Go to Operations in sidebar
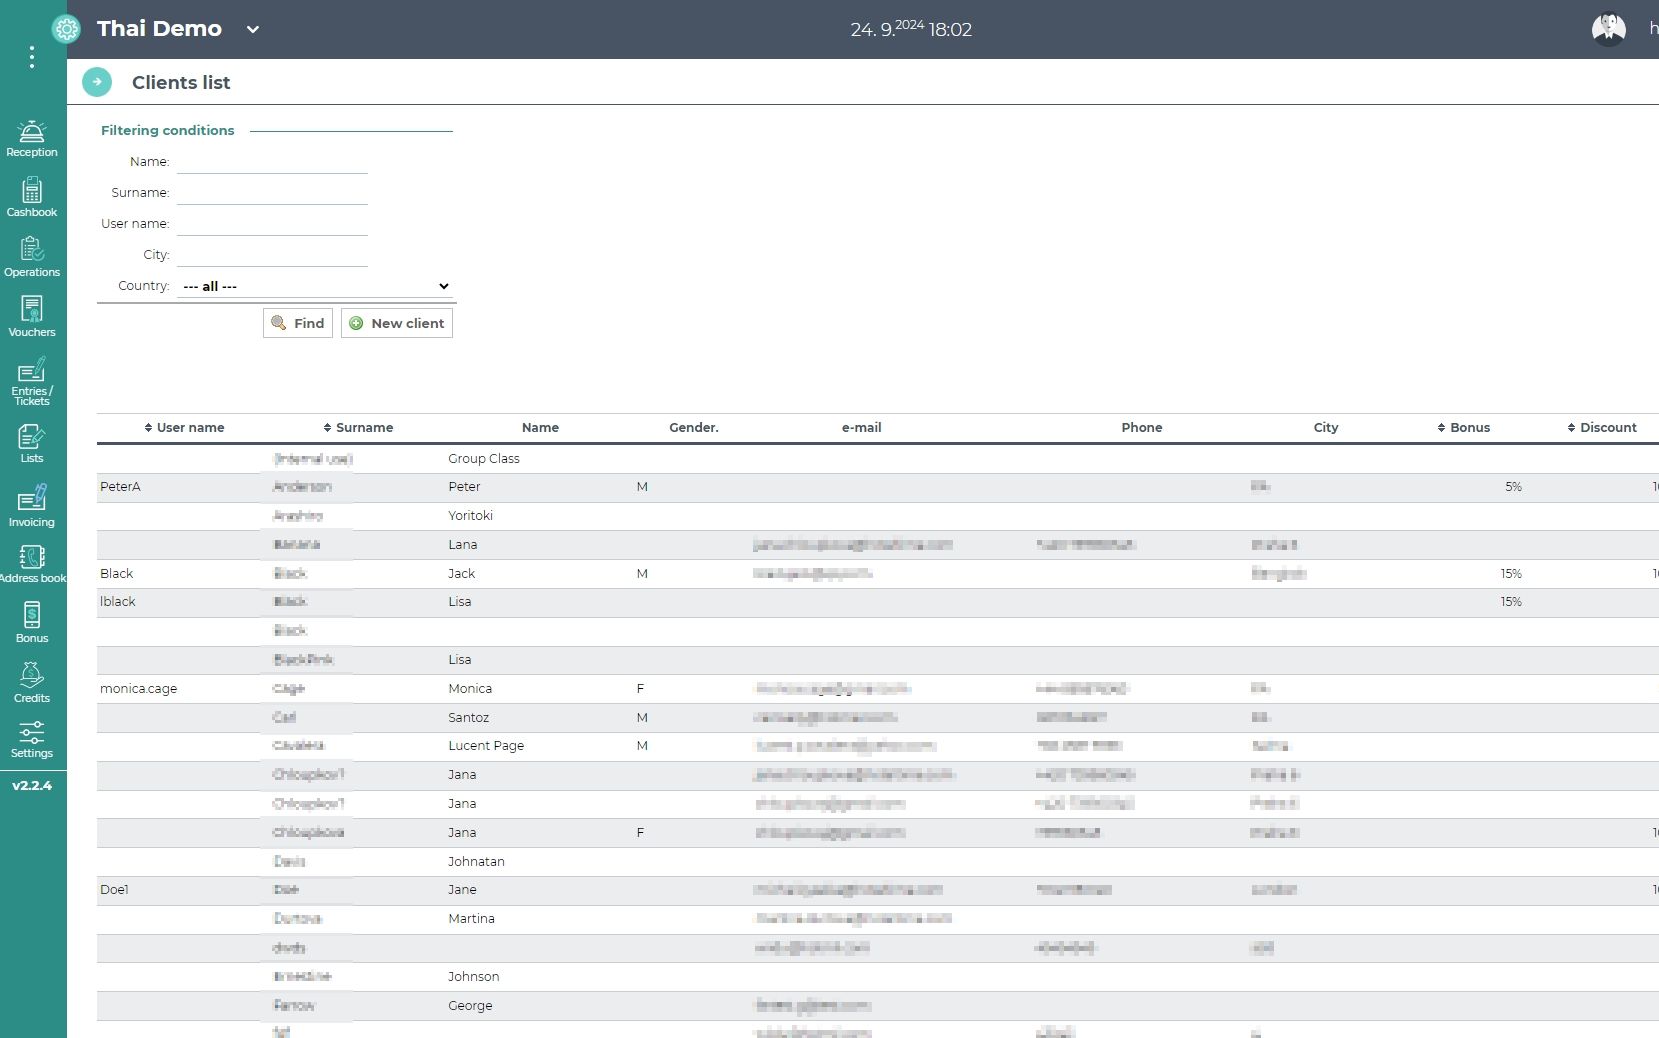The width and height of the screenshot is (1659, 1038). [x=32, y=257]
